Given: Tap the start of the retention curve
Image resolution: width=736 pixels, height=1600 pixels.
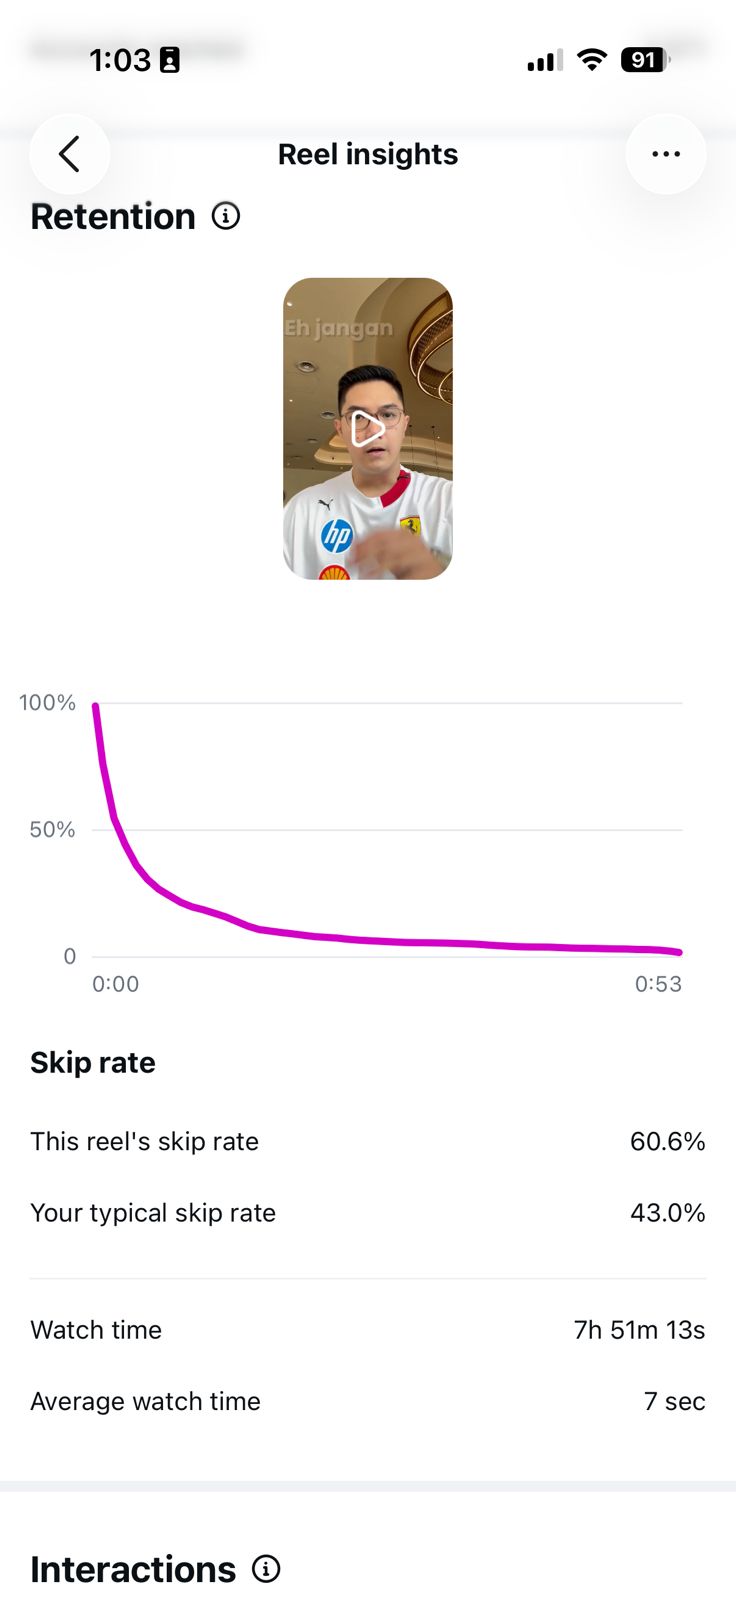Looking at the screenshot, I should (95, 706).
